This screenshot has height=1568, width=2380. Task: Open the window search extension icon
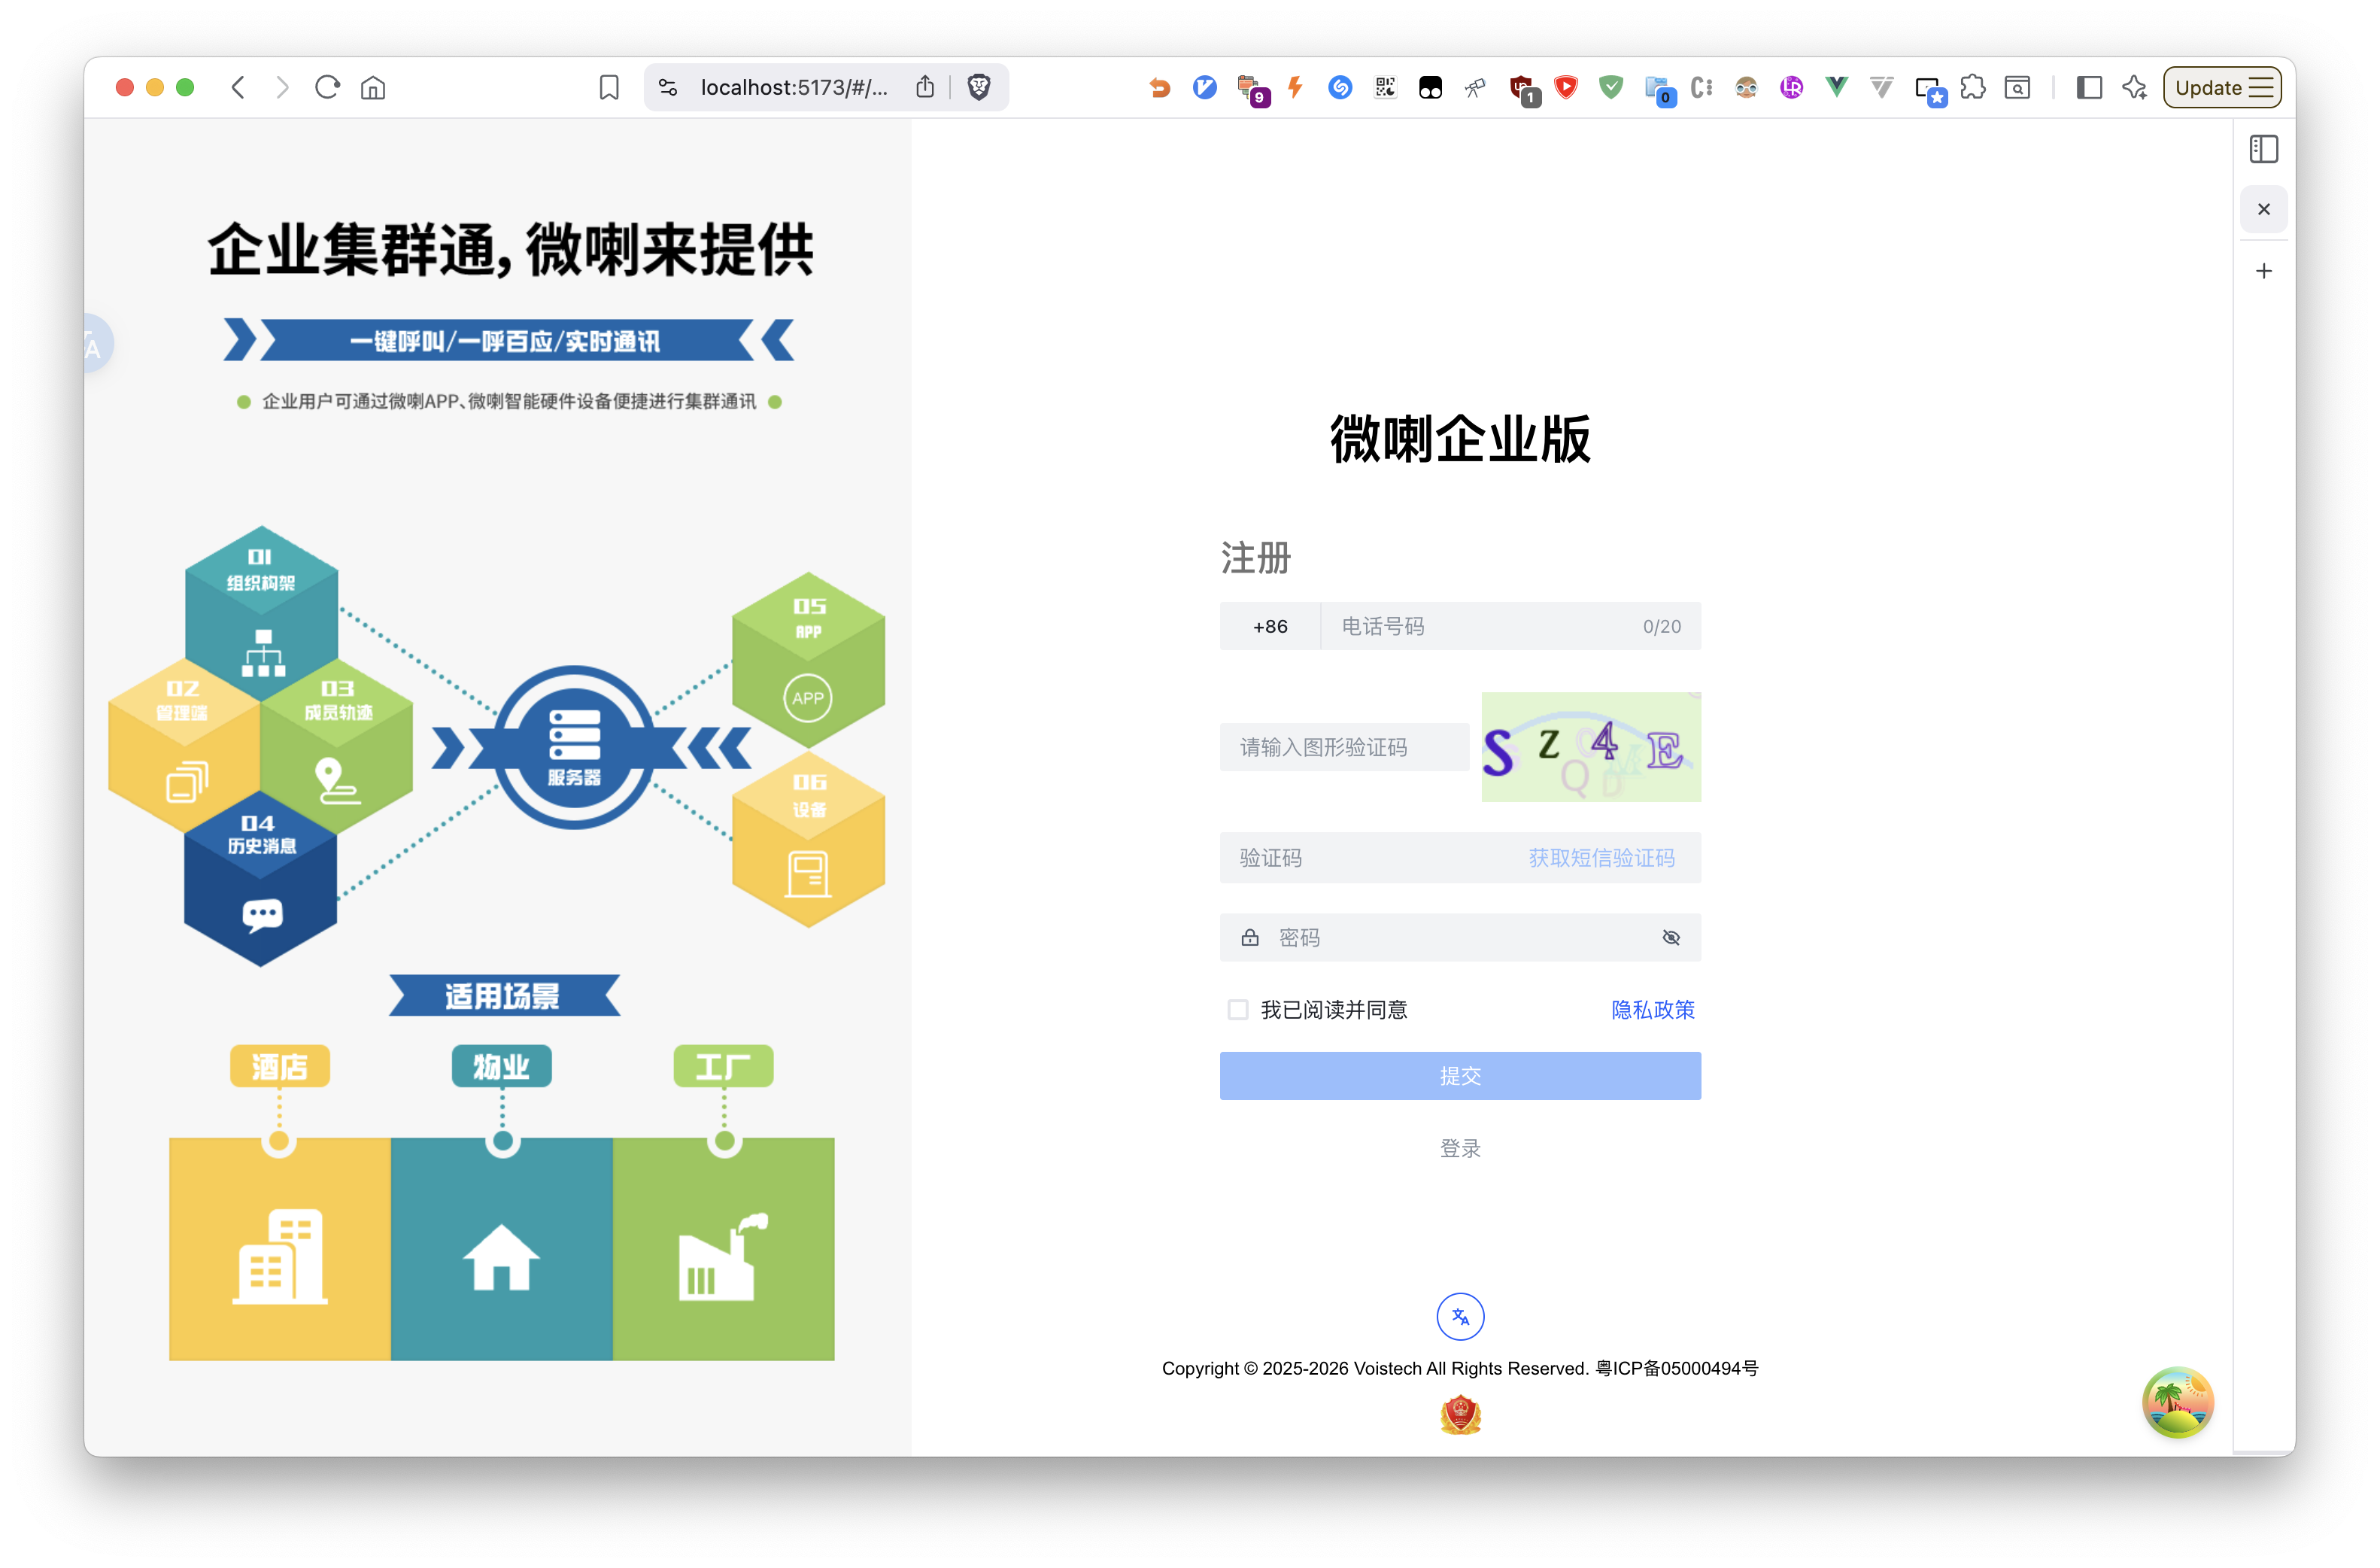[x=2018, y=88]
